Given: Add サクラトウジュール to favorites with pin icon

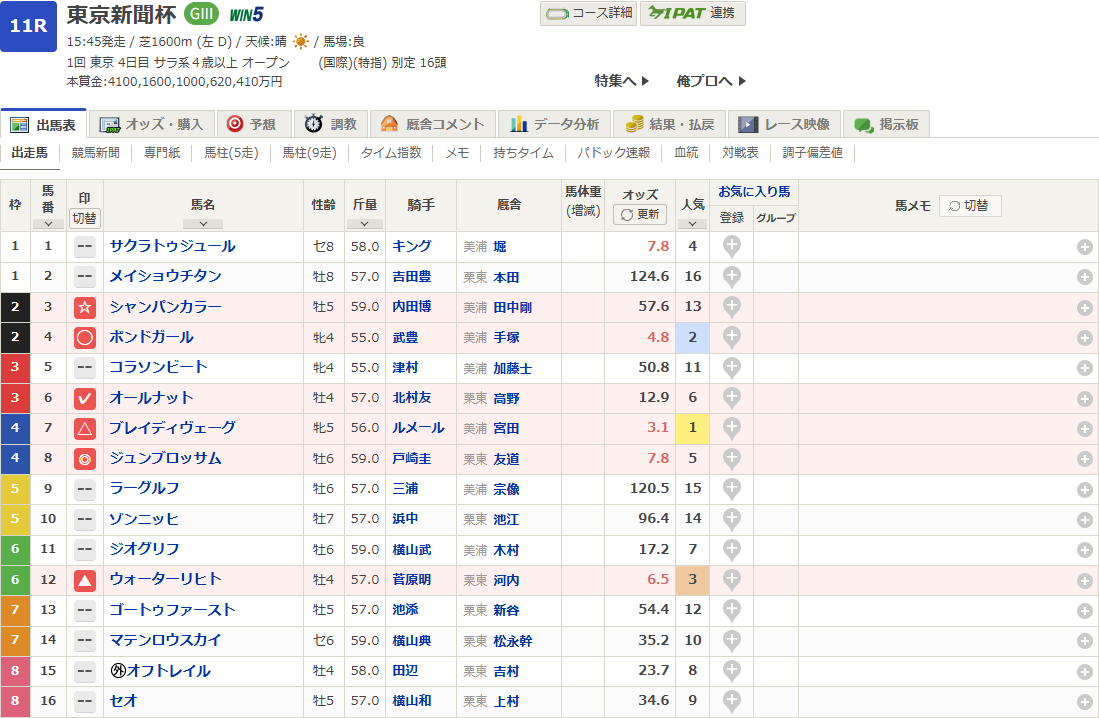Looking at the screenshot, I should 732,246.
